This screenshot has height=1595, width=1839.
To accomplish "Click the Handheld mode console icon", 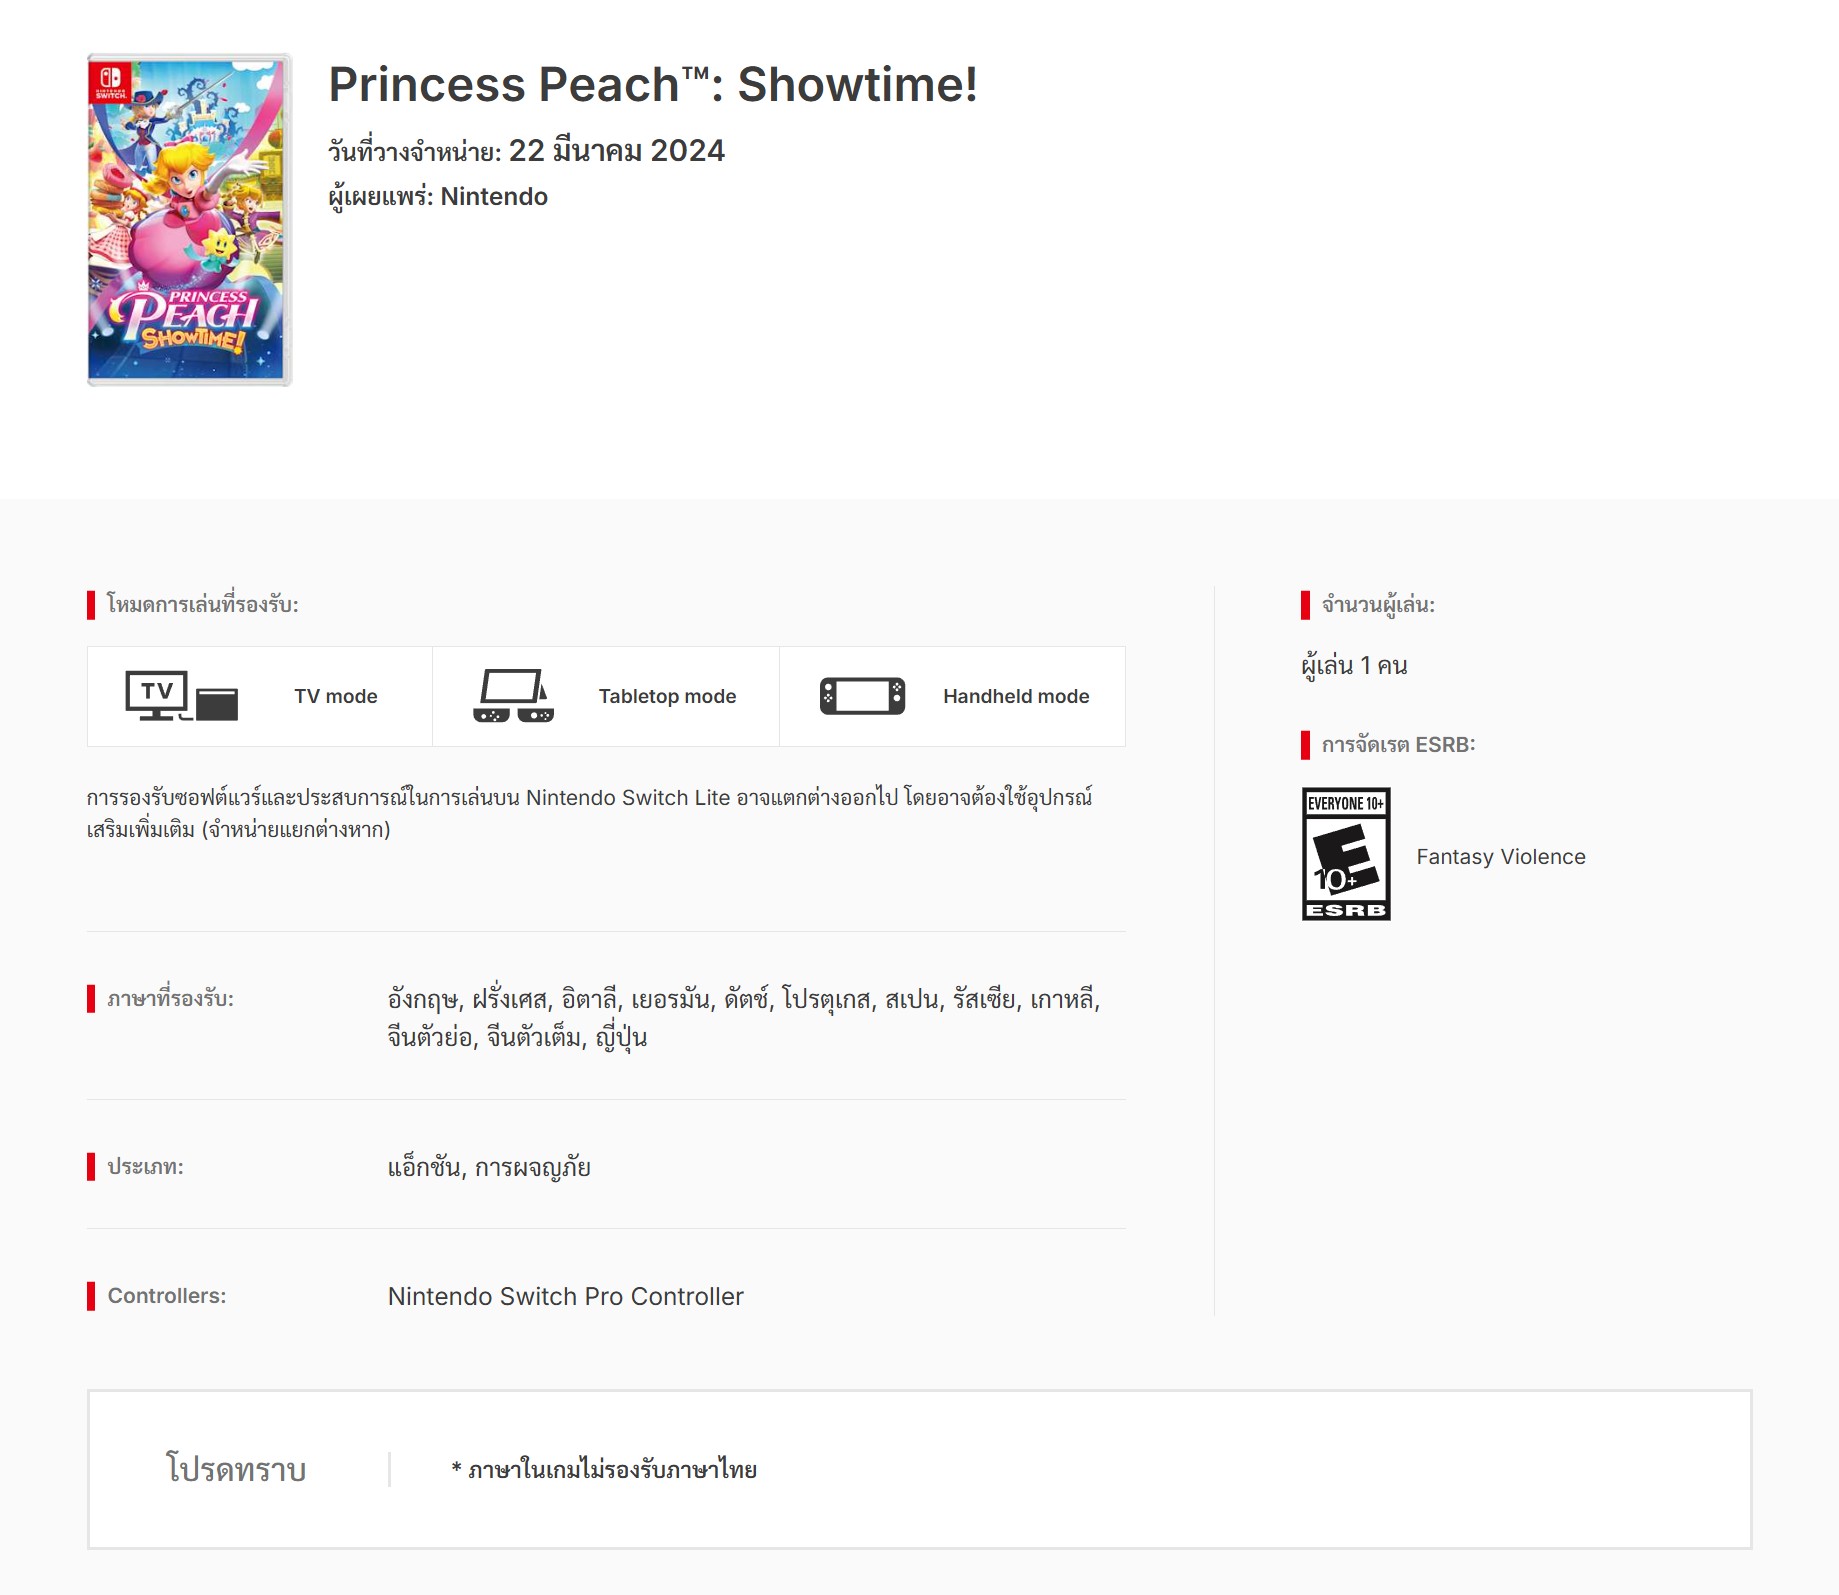I will click(862, 696).
